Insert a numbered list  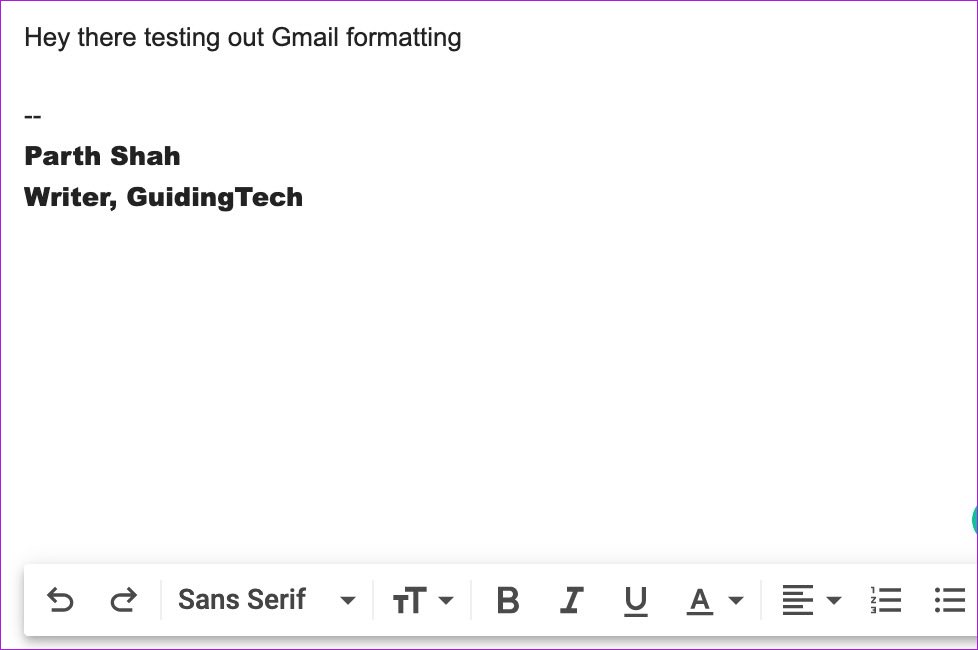pyautogui.click(x=886, y=600)
